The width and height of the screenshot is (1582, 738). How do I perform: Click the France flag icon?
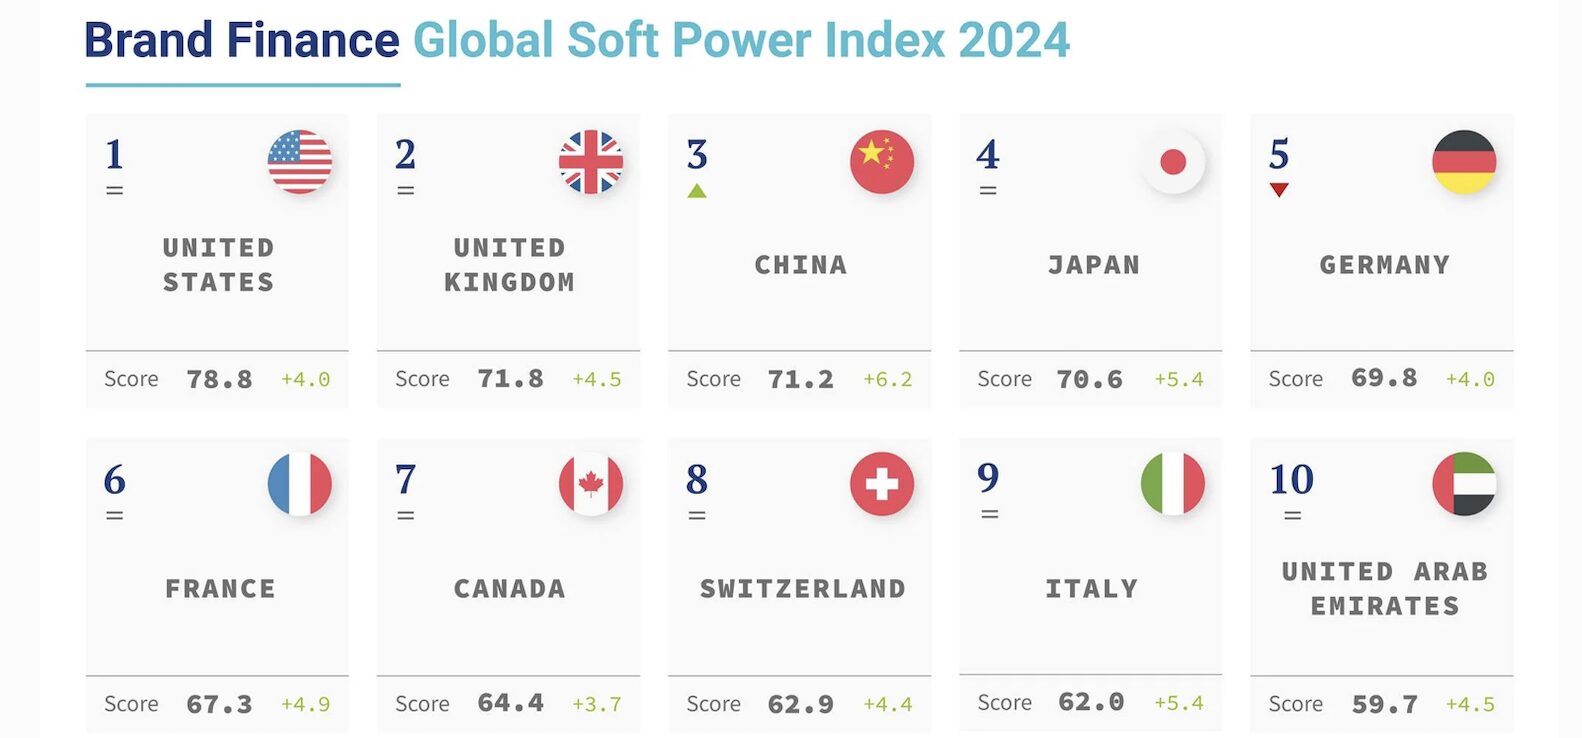coord(300,484)
